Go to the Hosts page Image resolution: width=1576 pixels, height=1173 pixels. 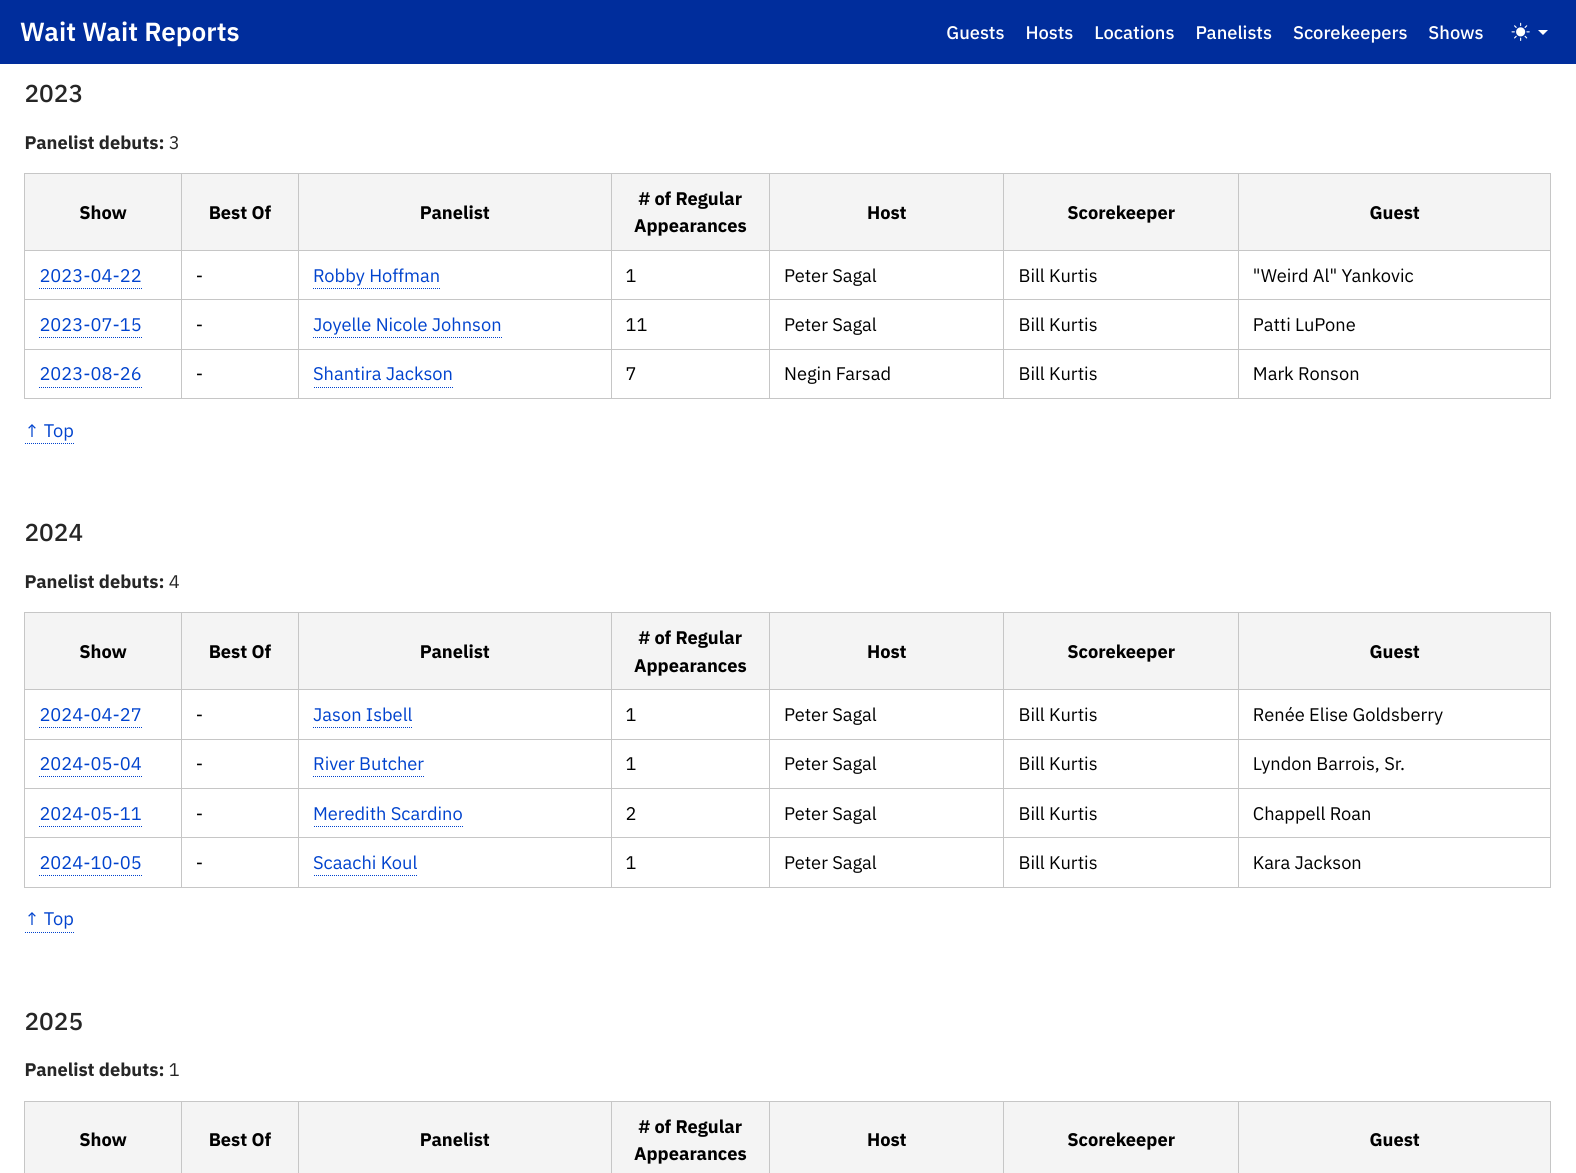[1048, 33]
